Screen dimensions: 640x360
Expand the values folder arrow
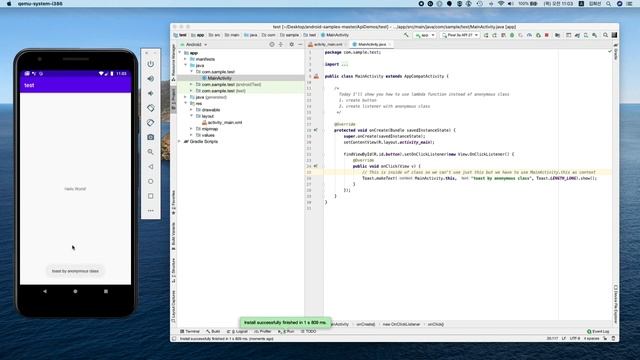191,135
